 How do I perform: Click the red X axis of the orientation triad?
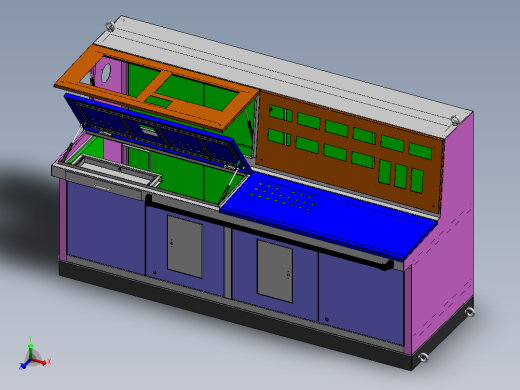tap(39, 362)
